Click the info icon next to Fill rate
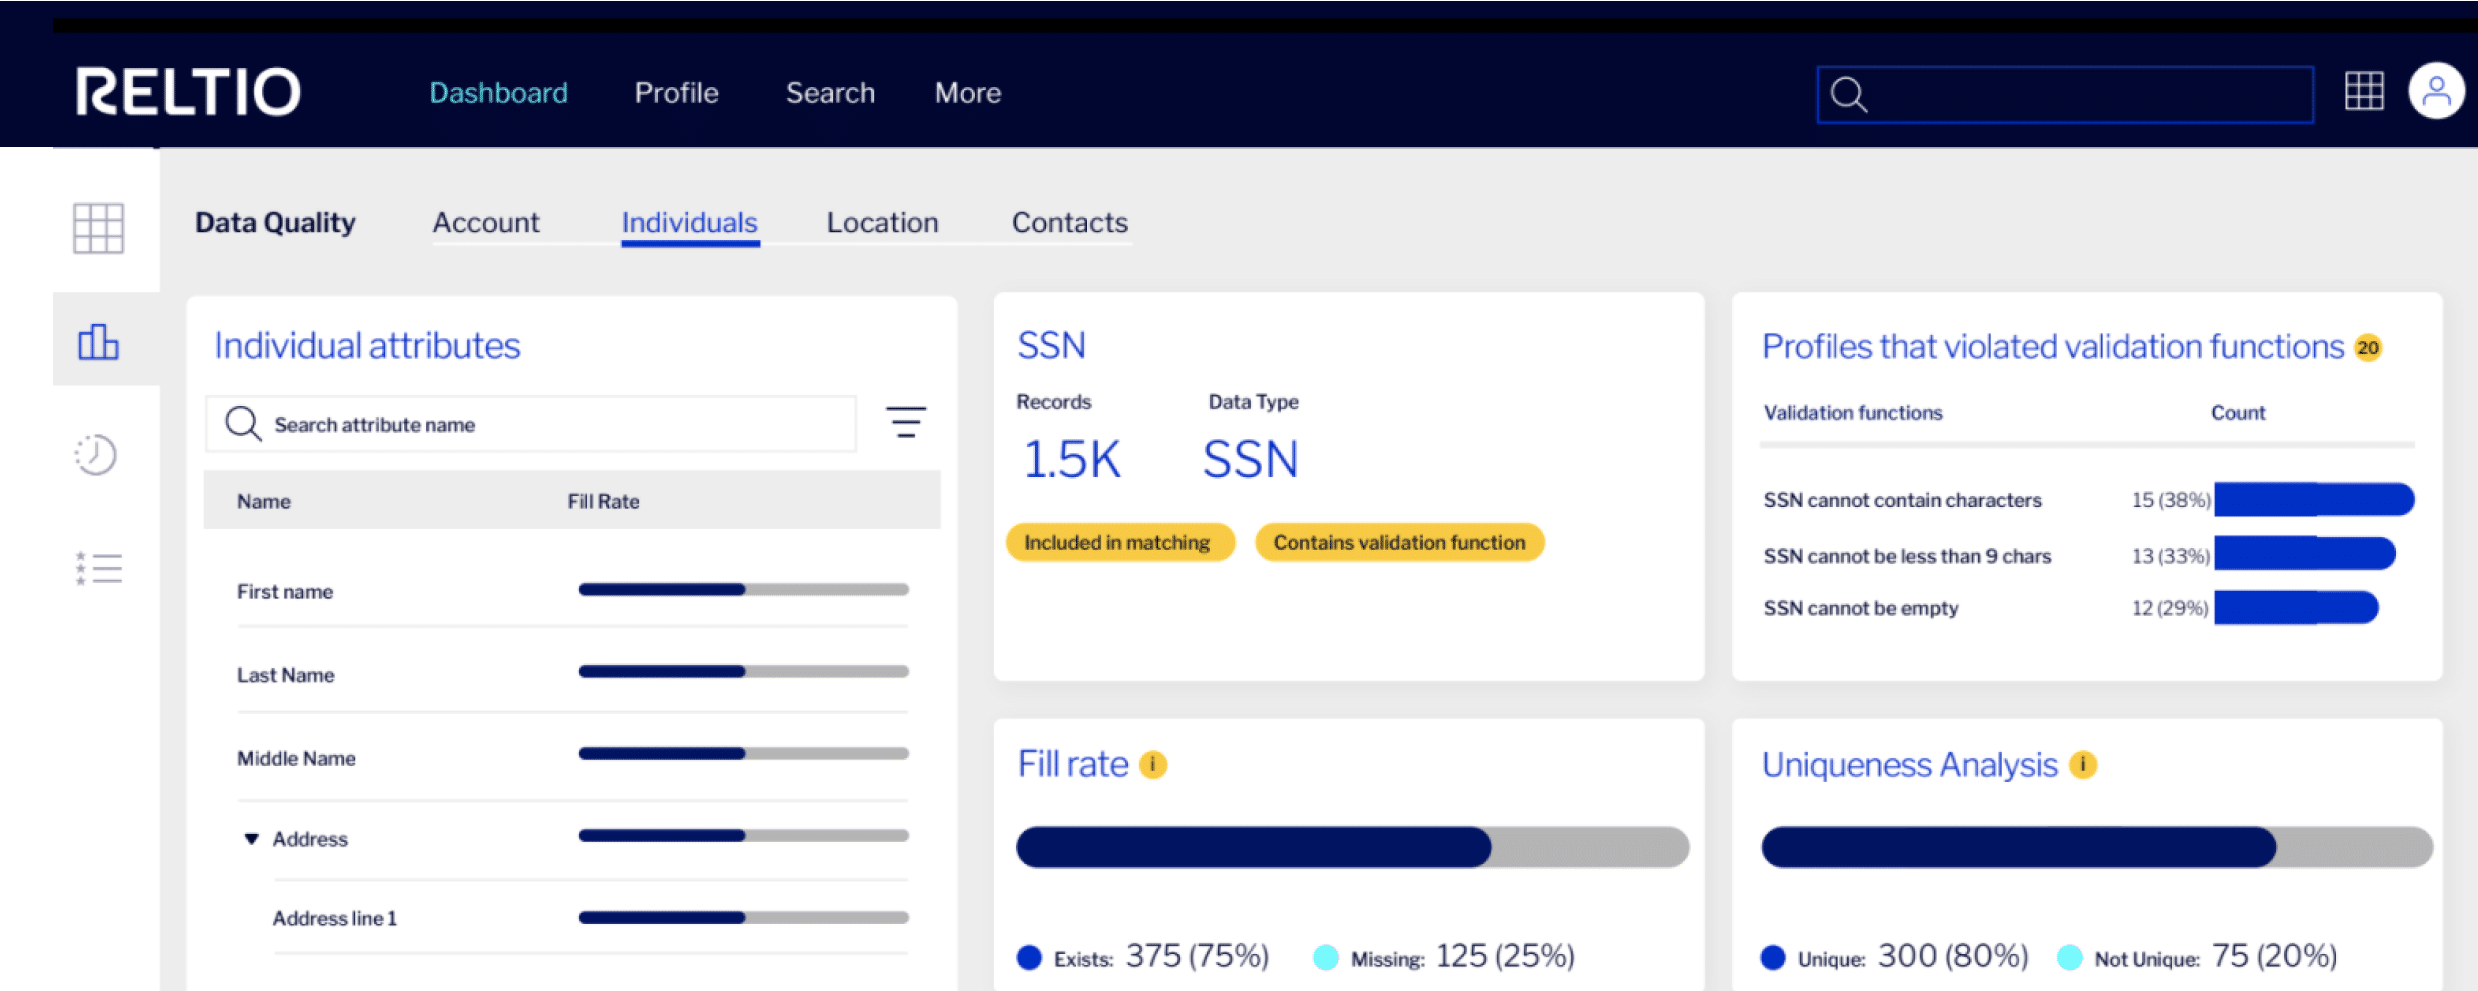The width and height of the screenshot is (2478, 991). (x=1152, y=764)
